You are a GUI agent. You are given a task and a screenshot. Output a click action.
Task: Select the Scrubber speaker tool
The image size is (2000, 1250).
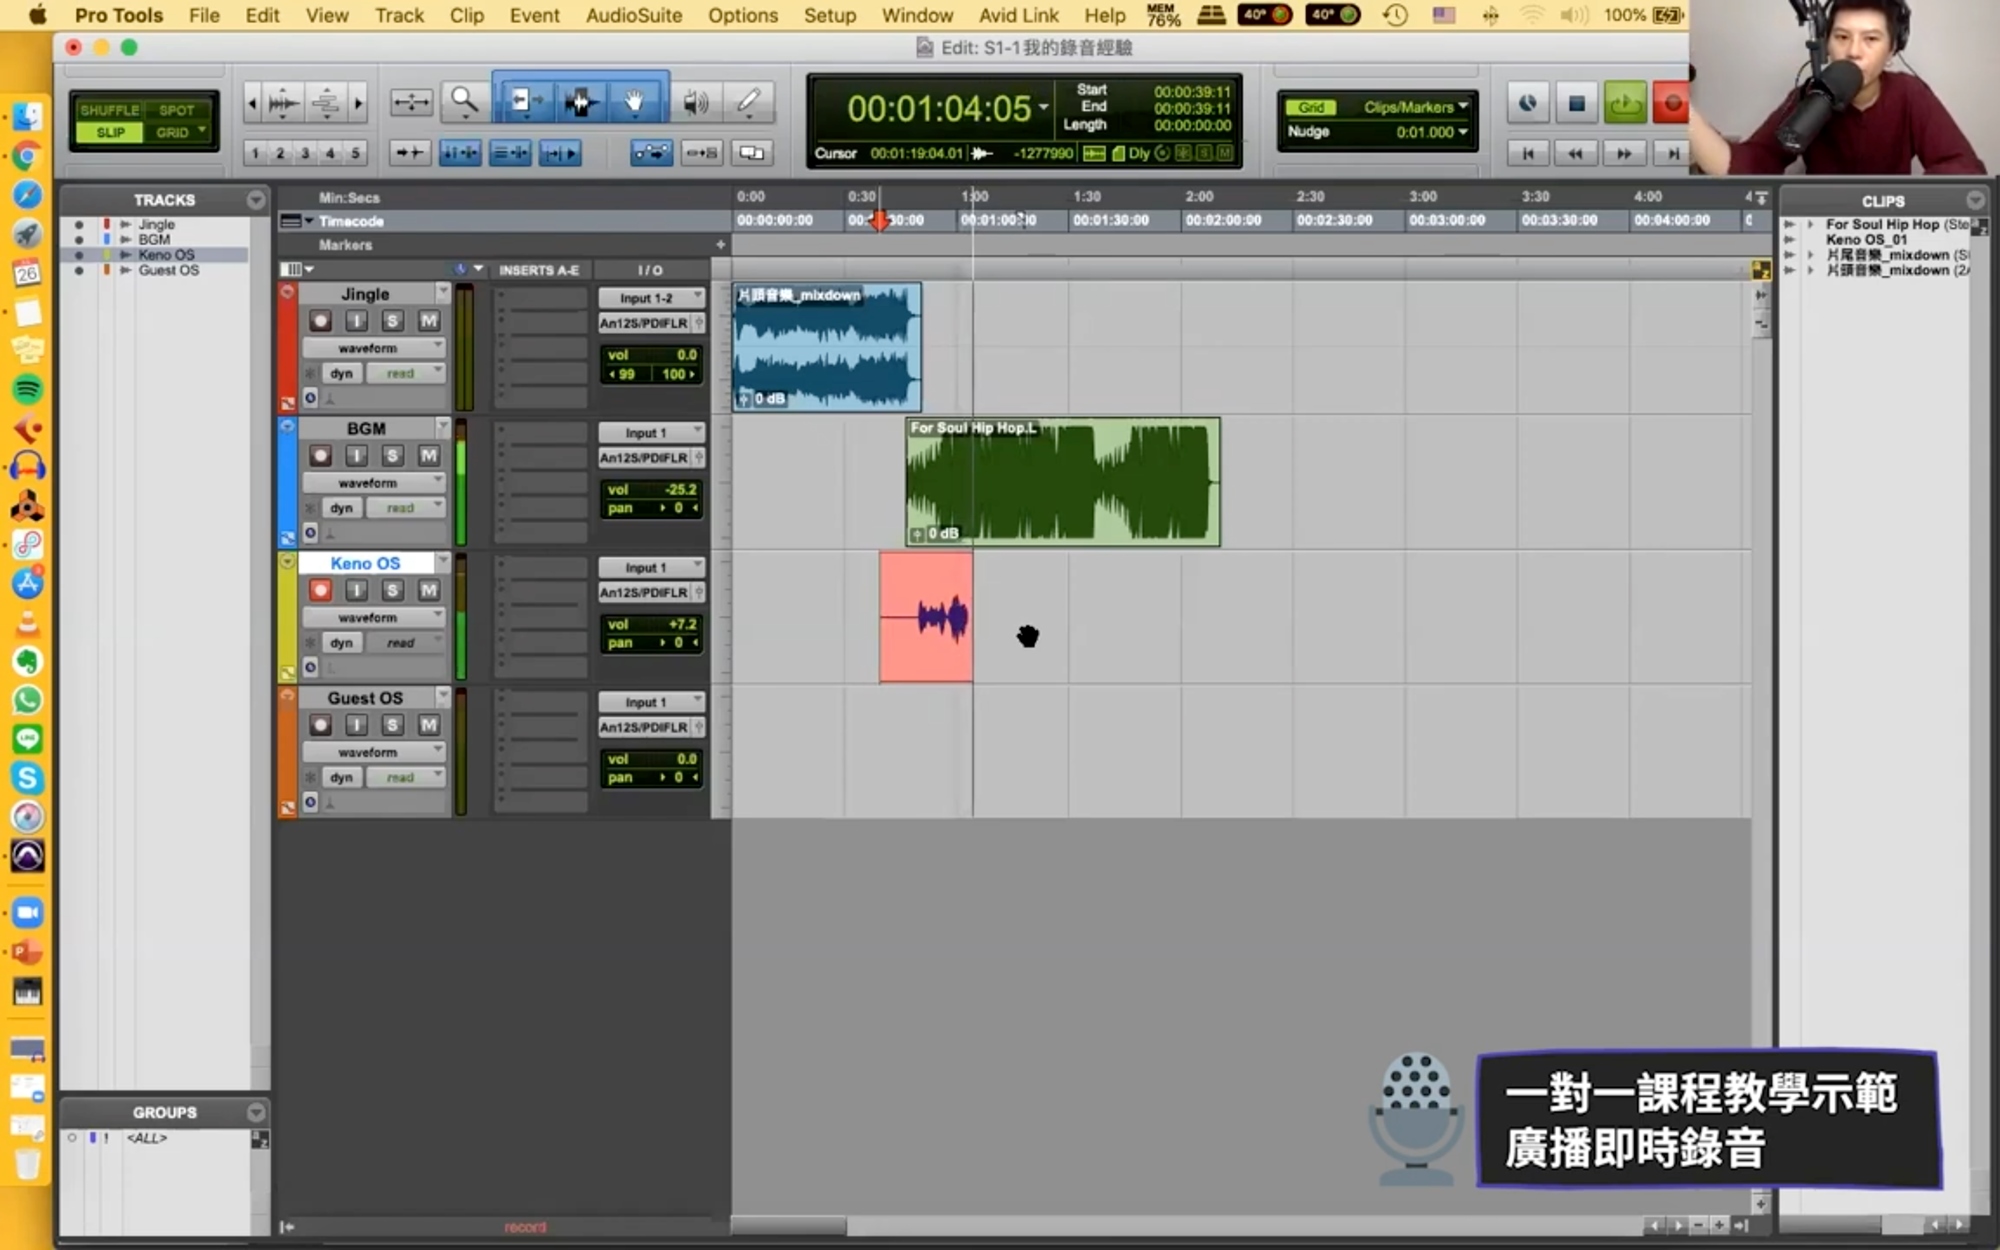click(695, 100)
